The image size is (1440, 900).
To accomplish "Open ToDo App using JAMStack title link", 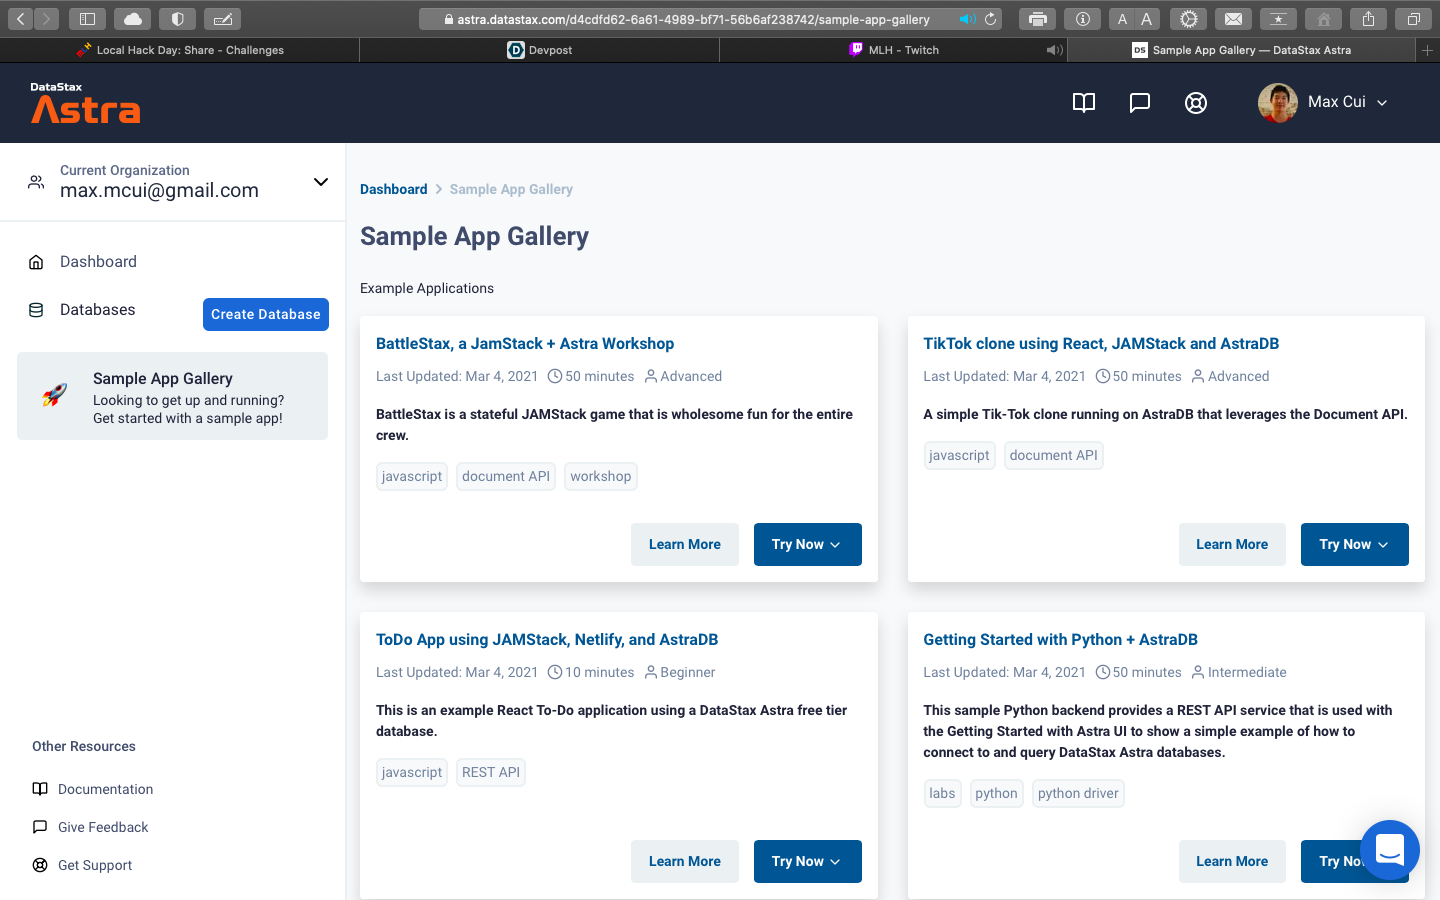I will point(547,639).
